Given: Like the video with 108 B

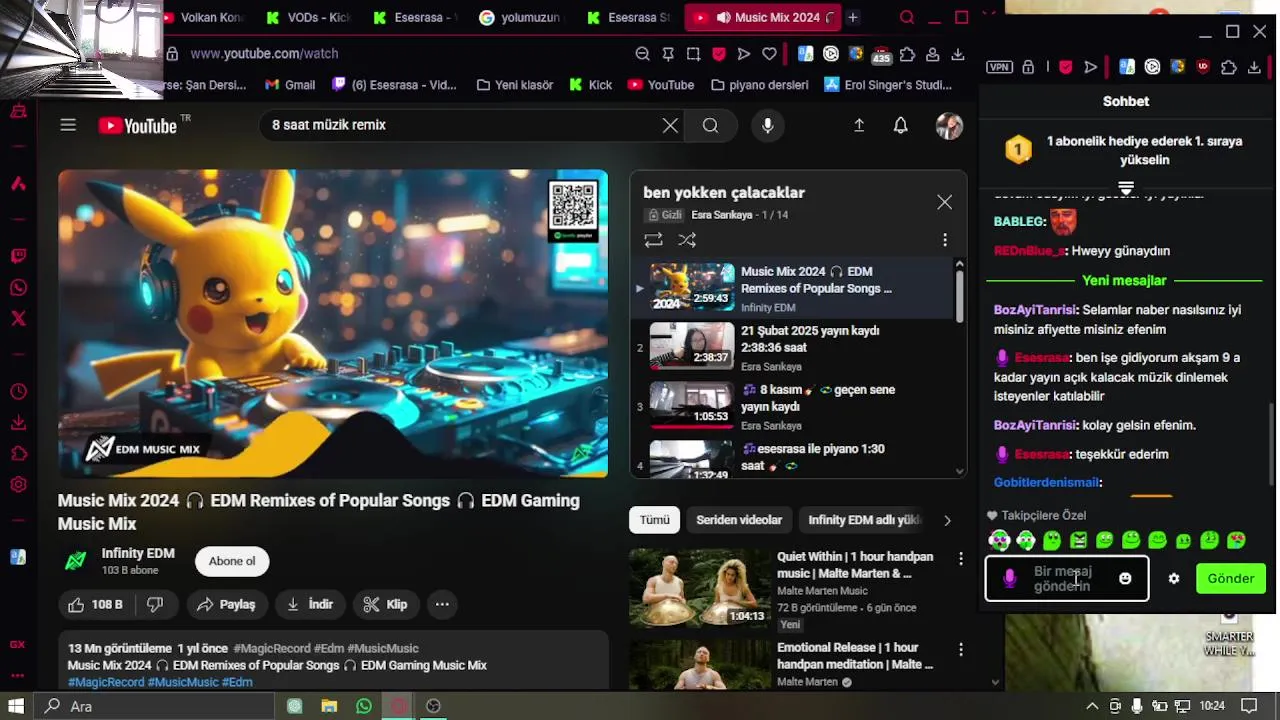Looking at the screenshot, I should (x=96, y=604).
